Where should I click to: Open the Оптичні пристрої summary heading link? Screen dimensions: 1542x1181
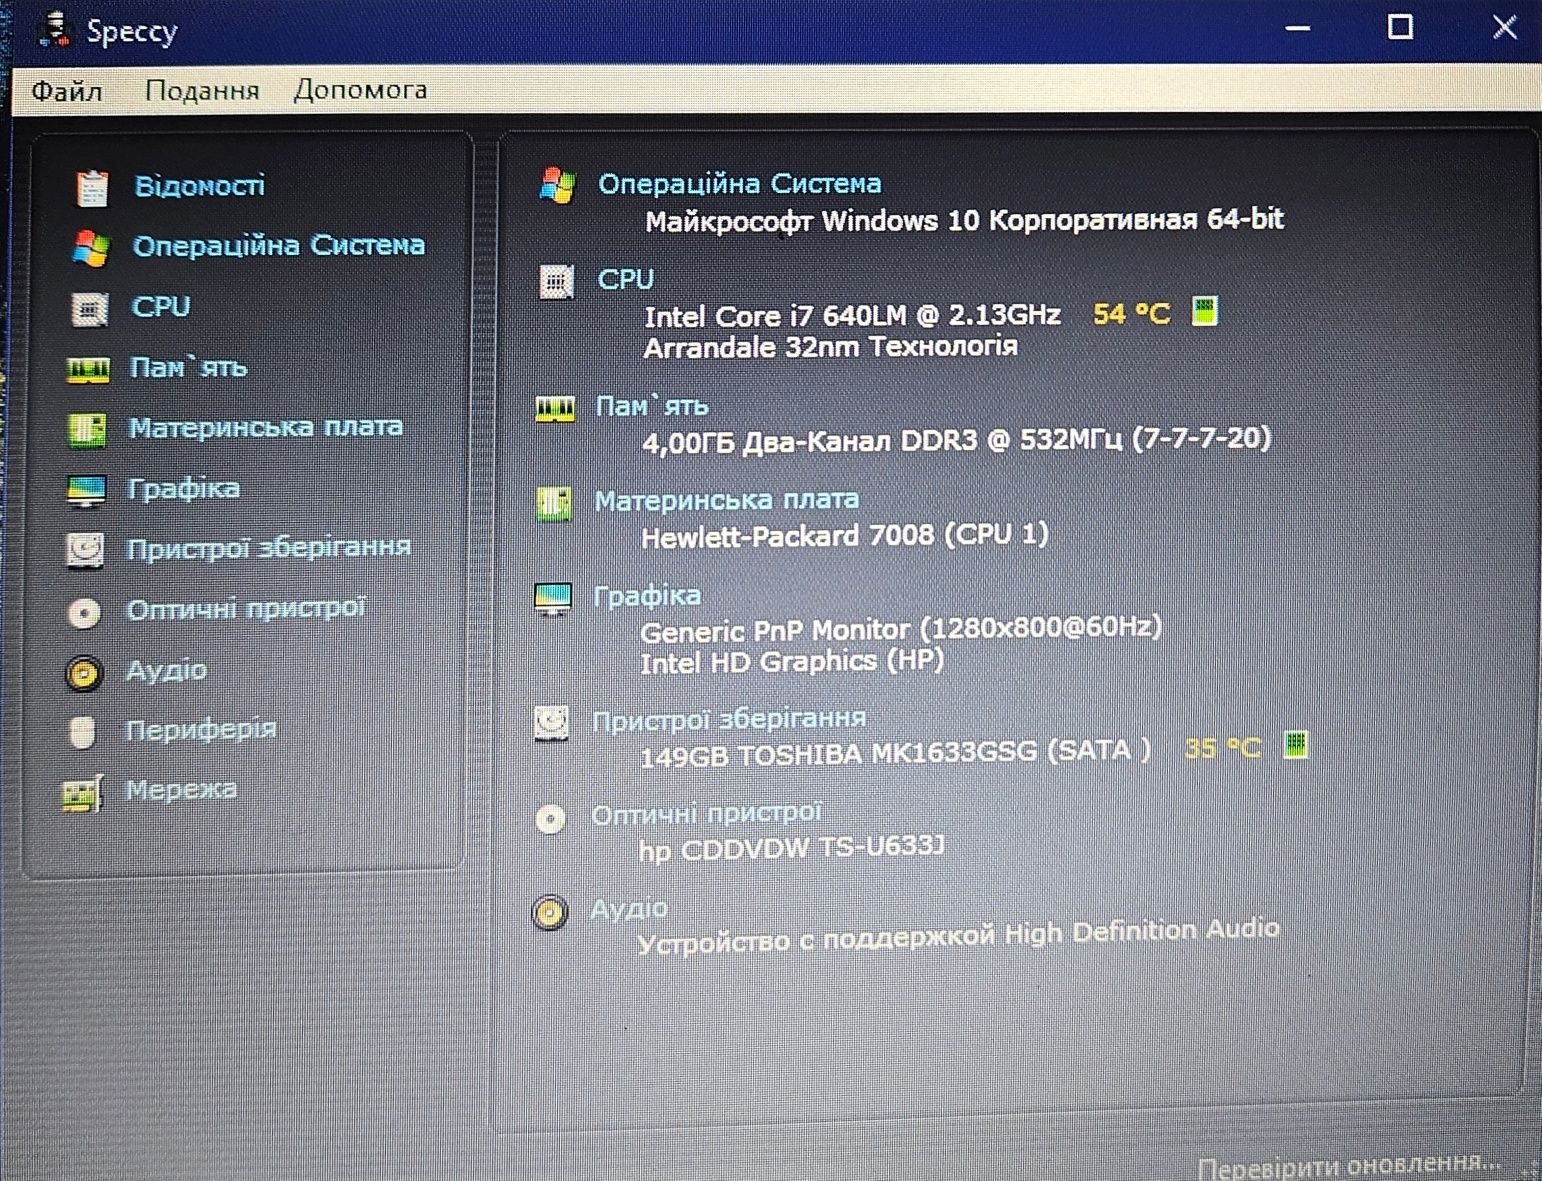point(707,814)
